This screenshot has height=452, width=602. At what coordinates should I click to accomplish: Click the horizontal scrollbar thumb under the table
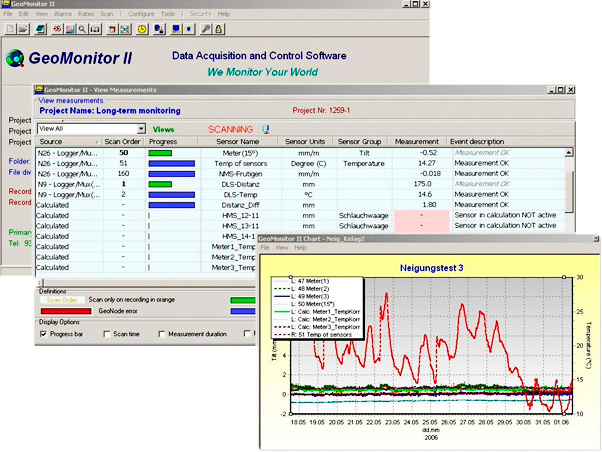point(43,283)
